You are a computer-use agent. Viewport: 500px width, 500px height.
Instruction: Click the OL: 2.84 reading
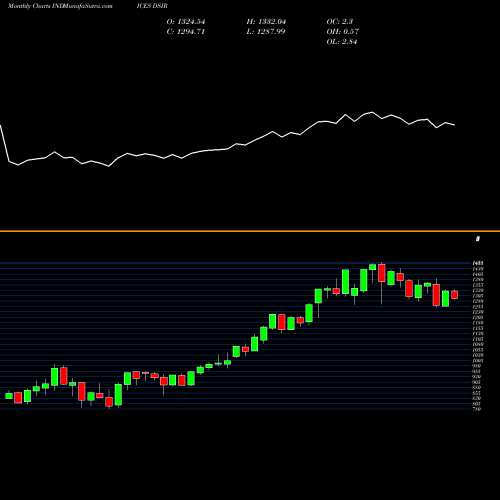click(342, 42)
